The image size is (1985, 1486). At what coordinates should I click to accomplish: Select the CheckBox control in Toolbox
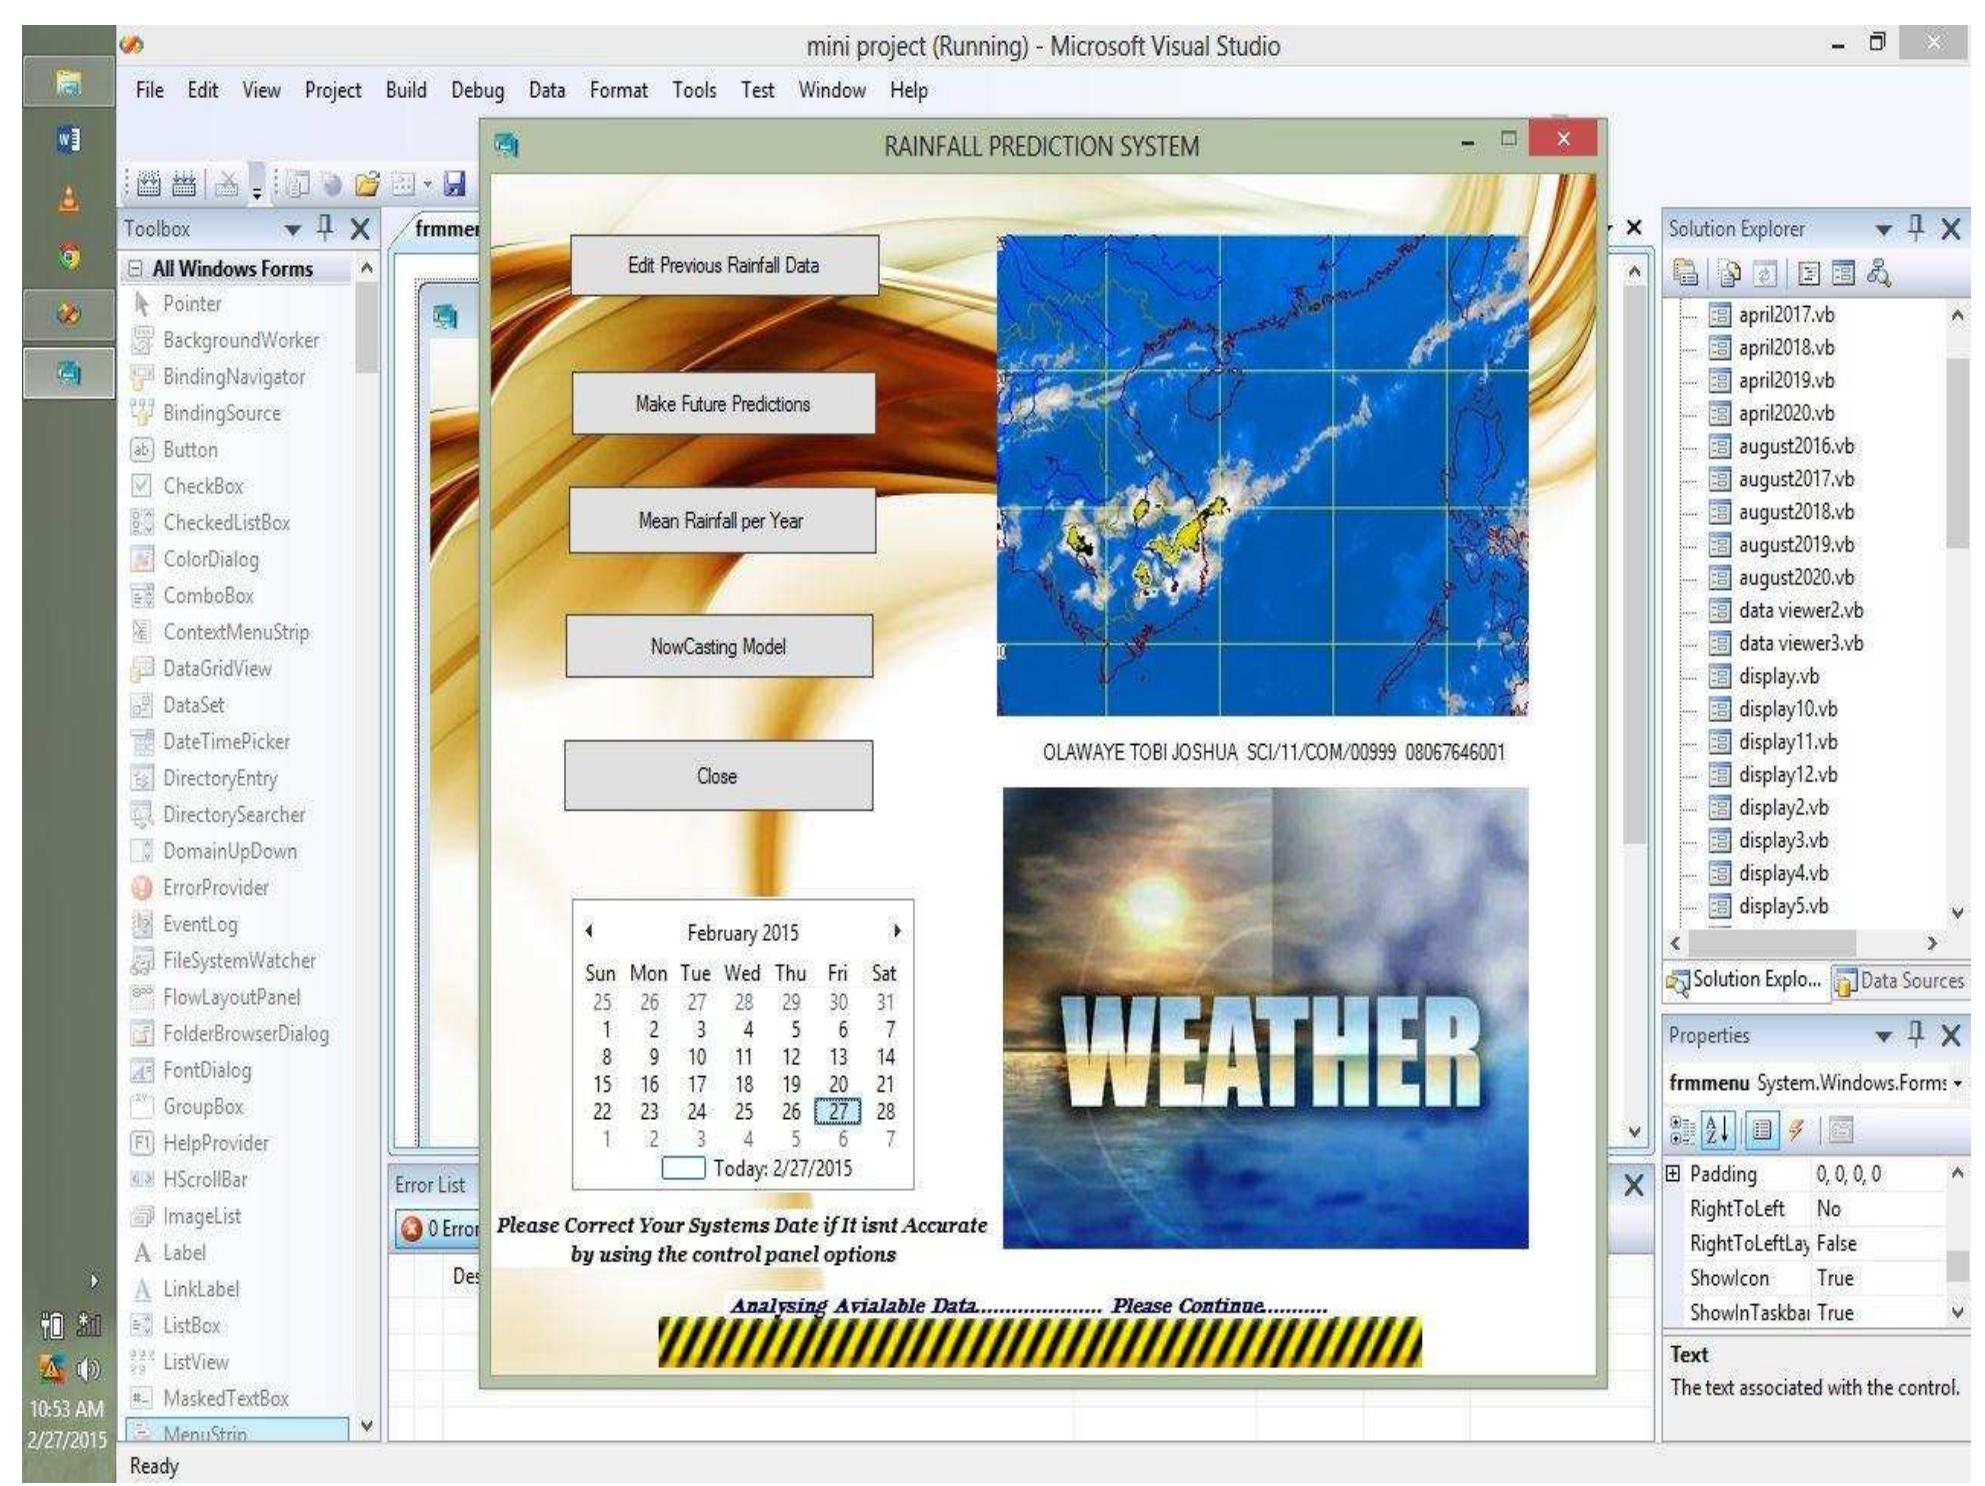pos(203,486)
